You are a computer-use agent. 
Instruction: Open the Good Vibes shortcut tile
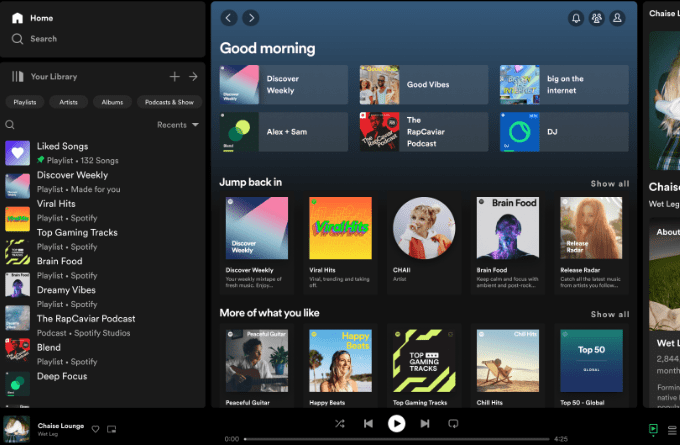click(x=424, y=85)
